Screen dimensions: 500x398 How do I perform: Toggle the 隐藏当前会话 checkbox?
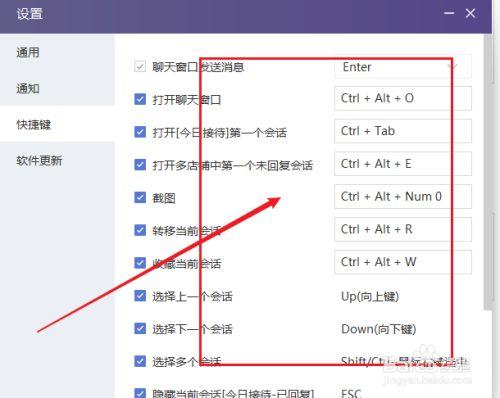(x=140, y=393)
